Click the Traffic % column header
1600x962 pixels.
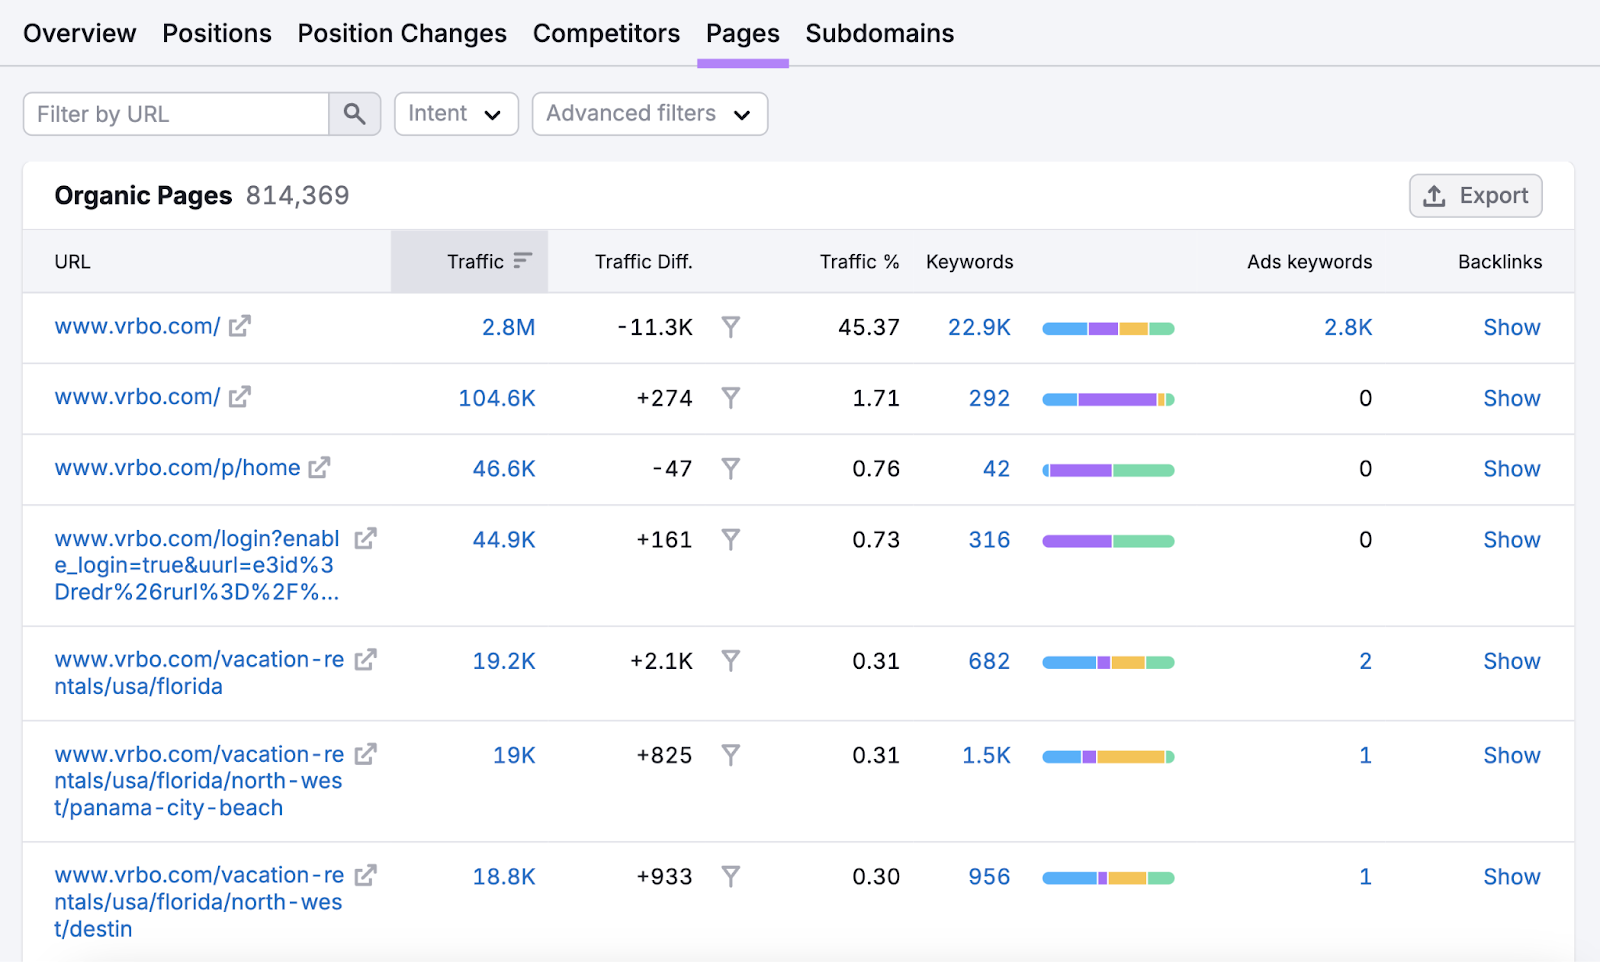(859, 262)
